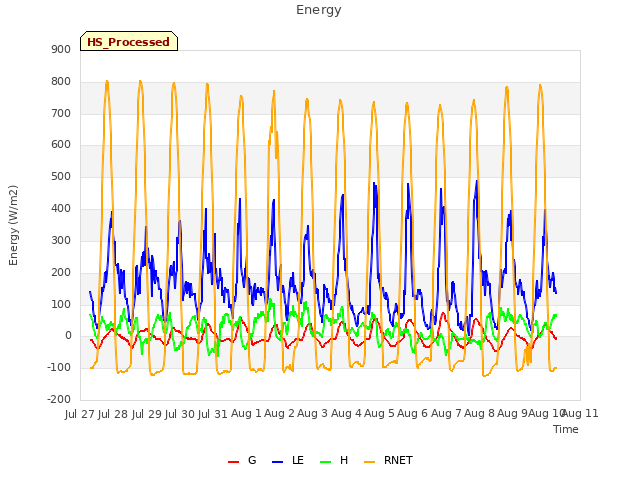Click the Aug 5 x-axis date label

coord(379,414)
